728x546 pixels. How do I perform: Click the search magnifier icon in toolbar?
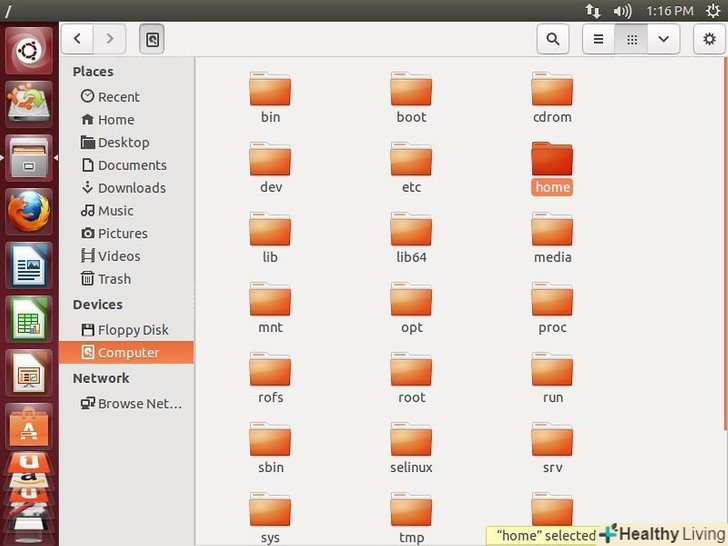click(x=552, y=39)
